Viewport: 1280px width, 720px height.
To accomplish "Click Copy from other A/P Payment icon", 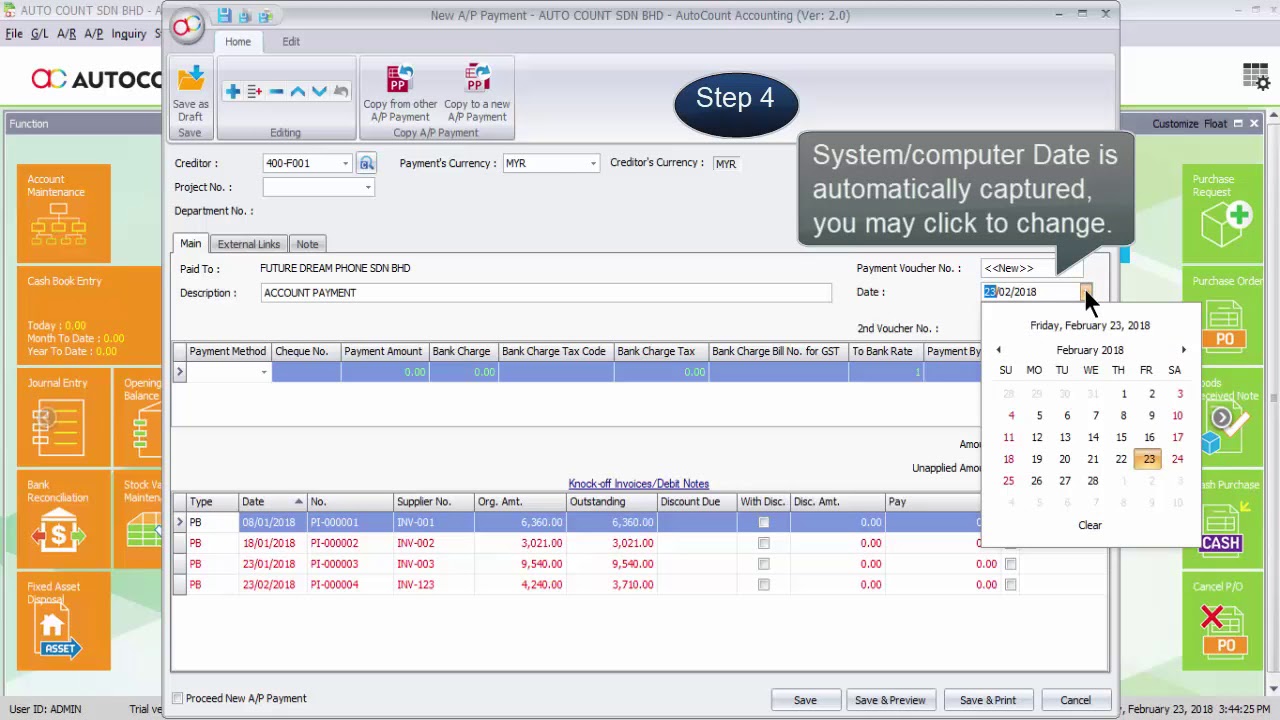I will [400, 80].
